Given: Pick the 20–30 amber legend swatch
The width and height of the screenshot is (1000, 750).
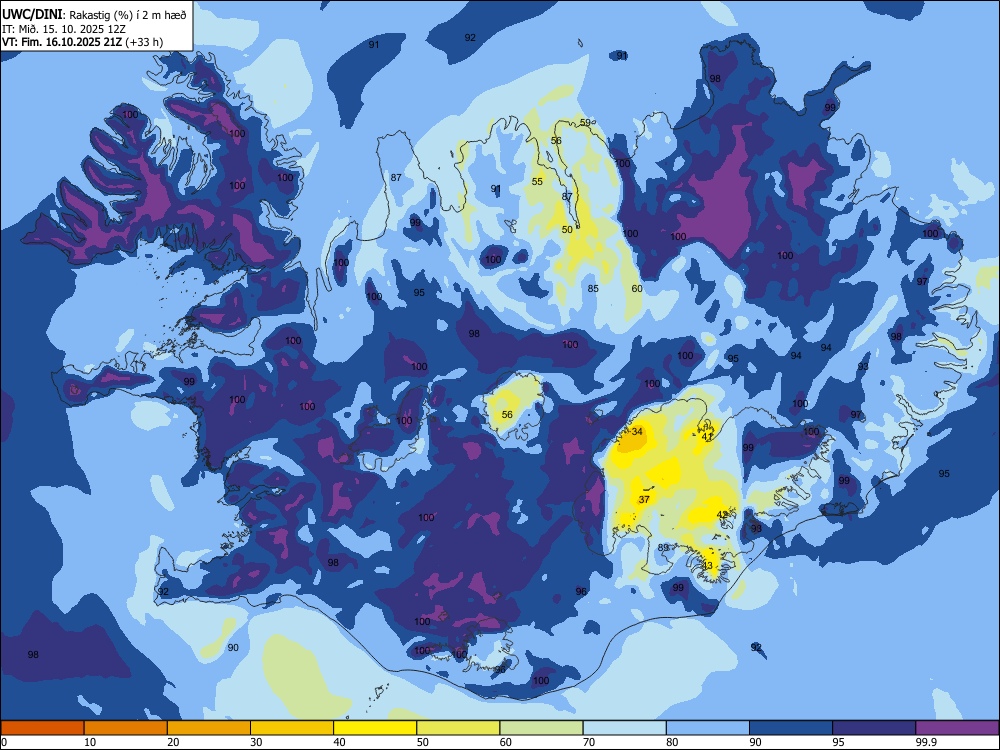Looking at the screenshot, I should (209, 728).
